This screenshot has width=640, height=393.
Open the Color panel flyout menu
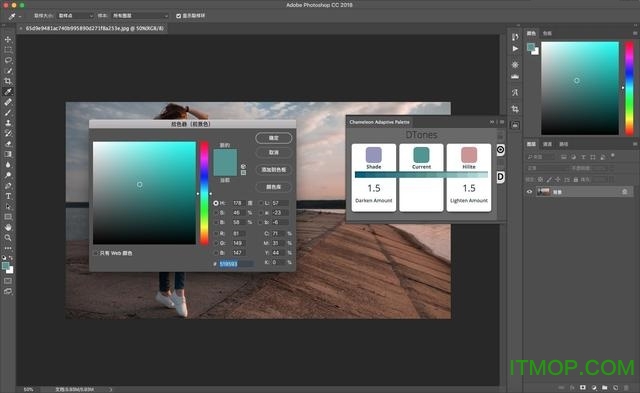pos(635,33)
